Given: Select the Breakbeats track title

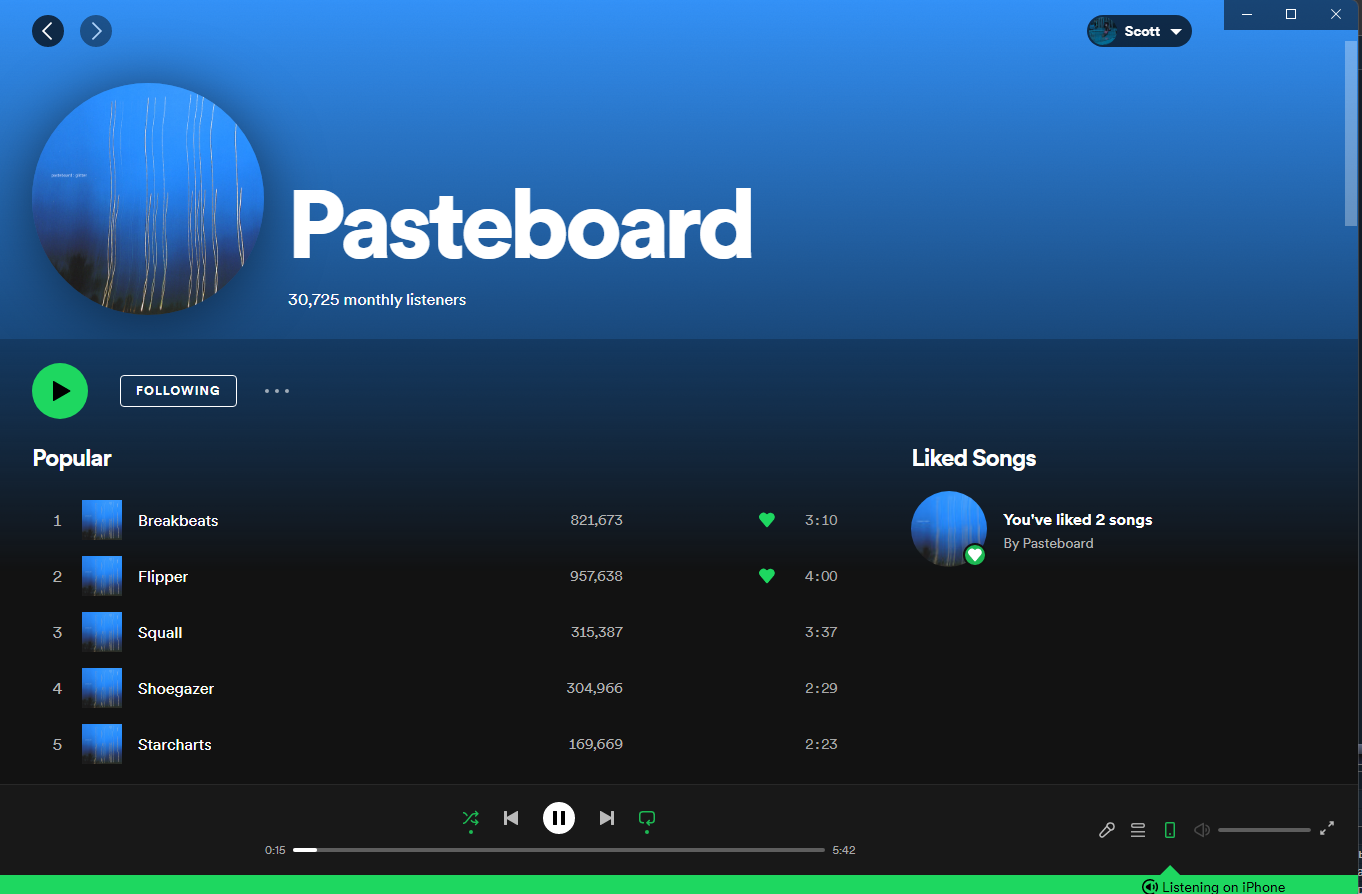Looking at the screenshot, I should (x=178, y=521).
